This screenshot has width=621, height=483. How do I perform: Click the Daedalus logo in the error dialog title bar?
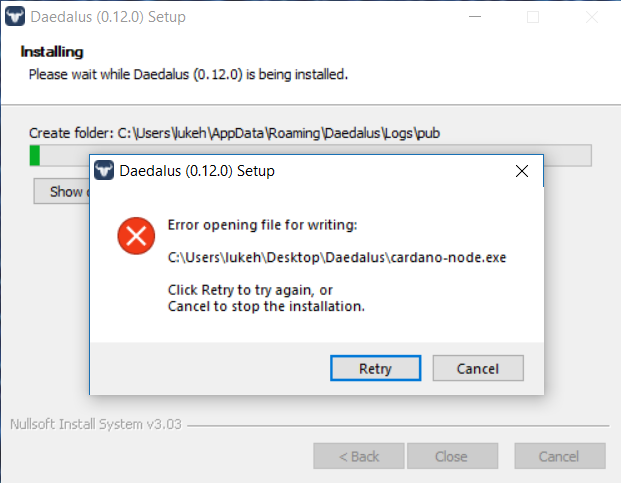coord(103,171)
